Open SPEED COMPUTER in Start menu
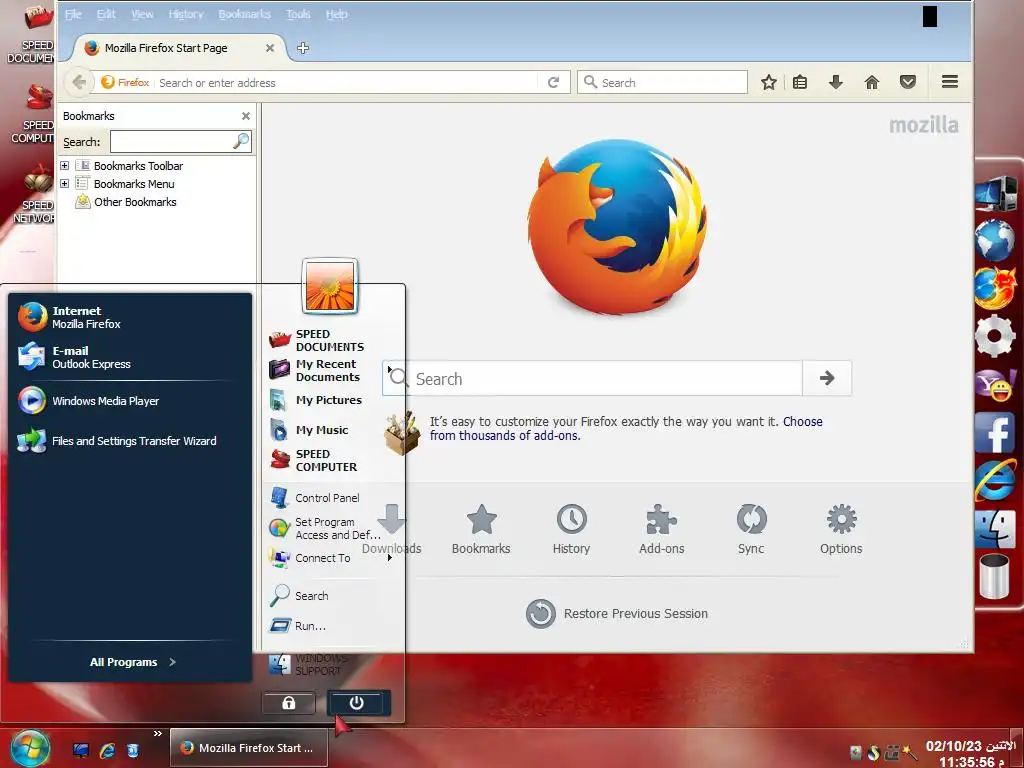 click(331, 460)
